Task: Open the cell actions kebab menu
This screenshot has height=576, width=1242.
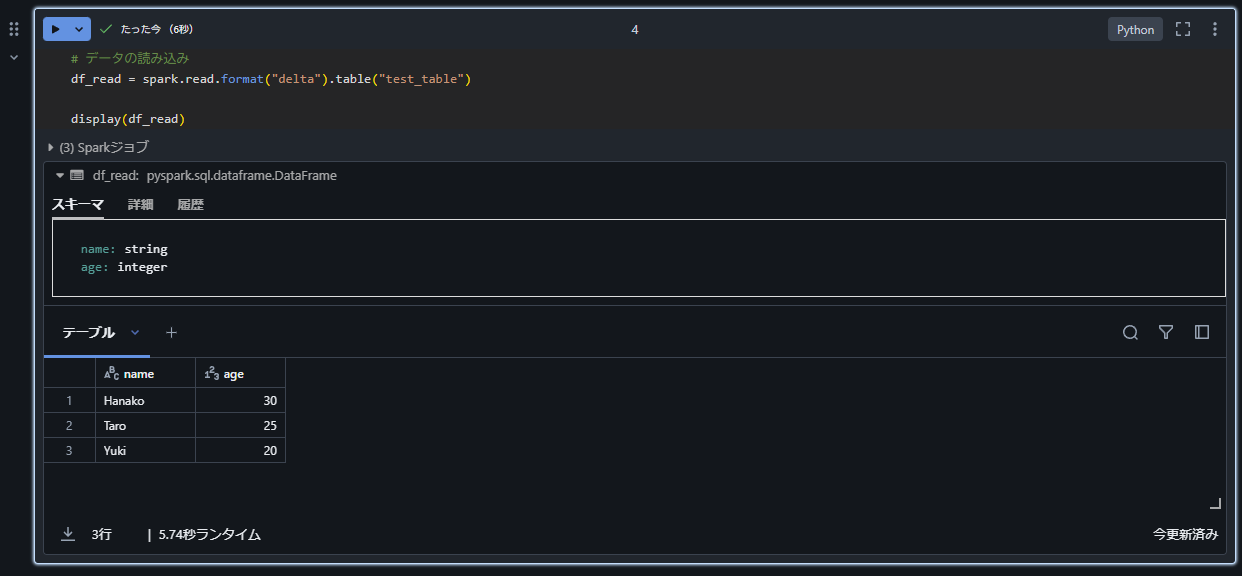Action: pyautogui.click(x=1215, y=29)
